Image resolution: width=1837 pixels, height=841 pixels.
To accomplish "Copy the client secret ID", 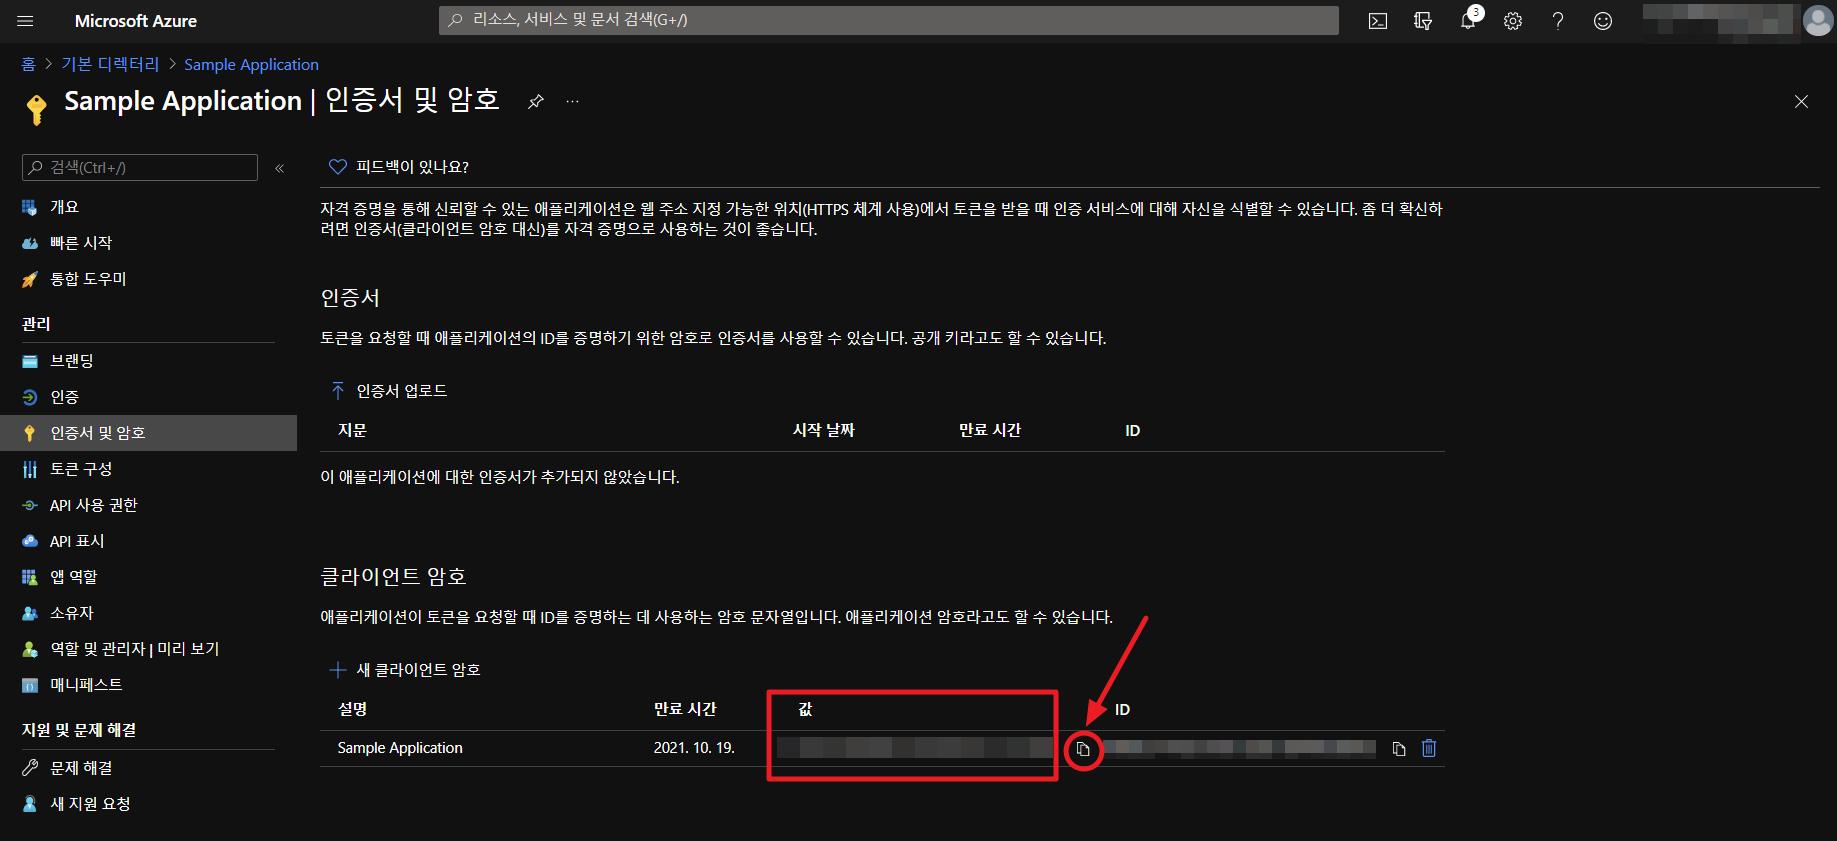I will pyautogui.click(x=1399, y=748).
